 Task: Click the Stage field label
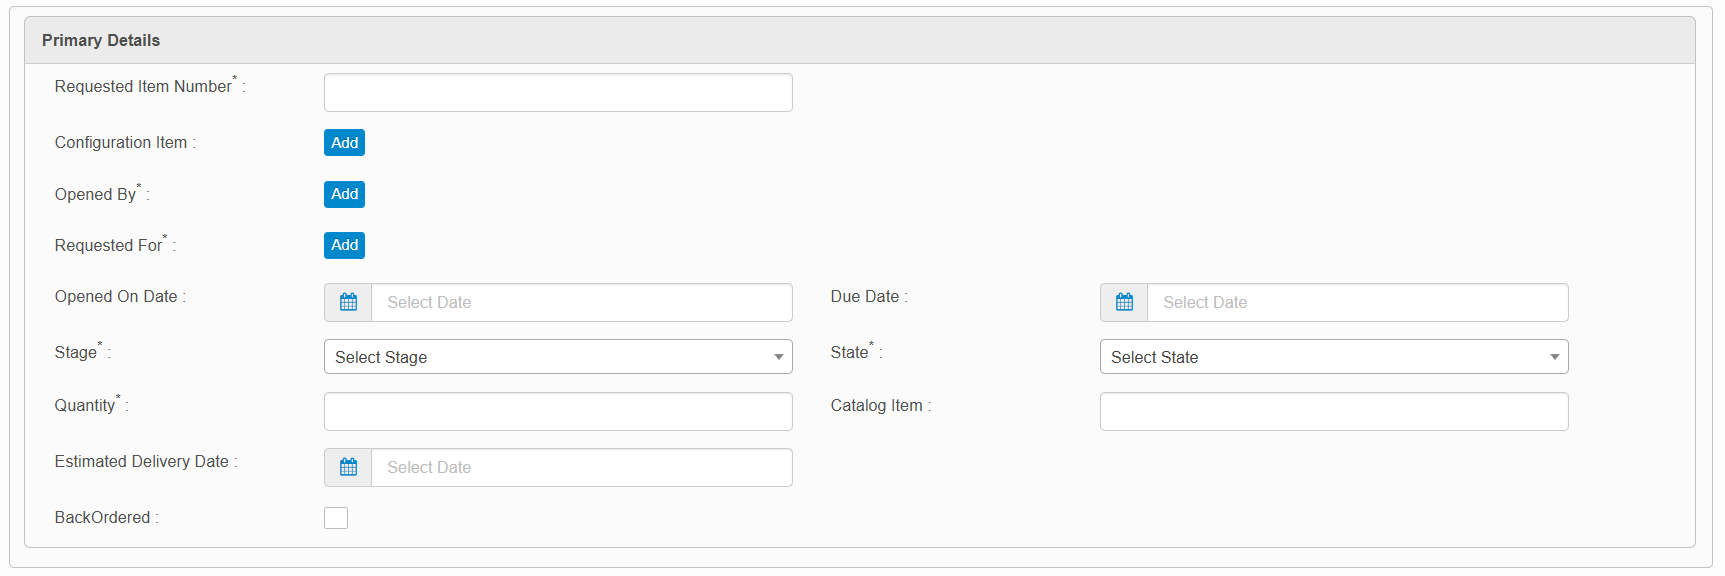point(76,353)
